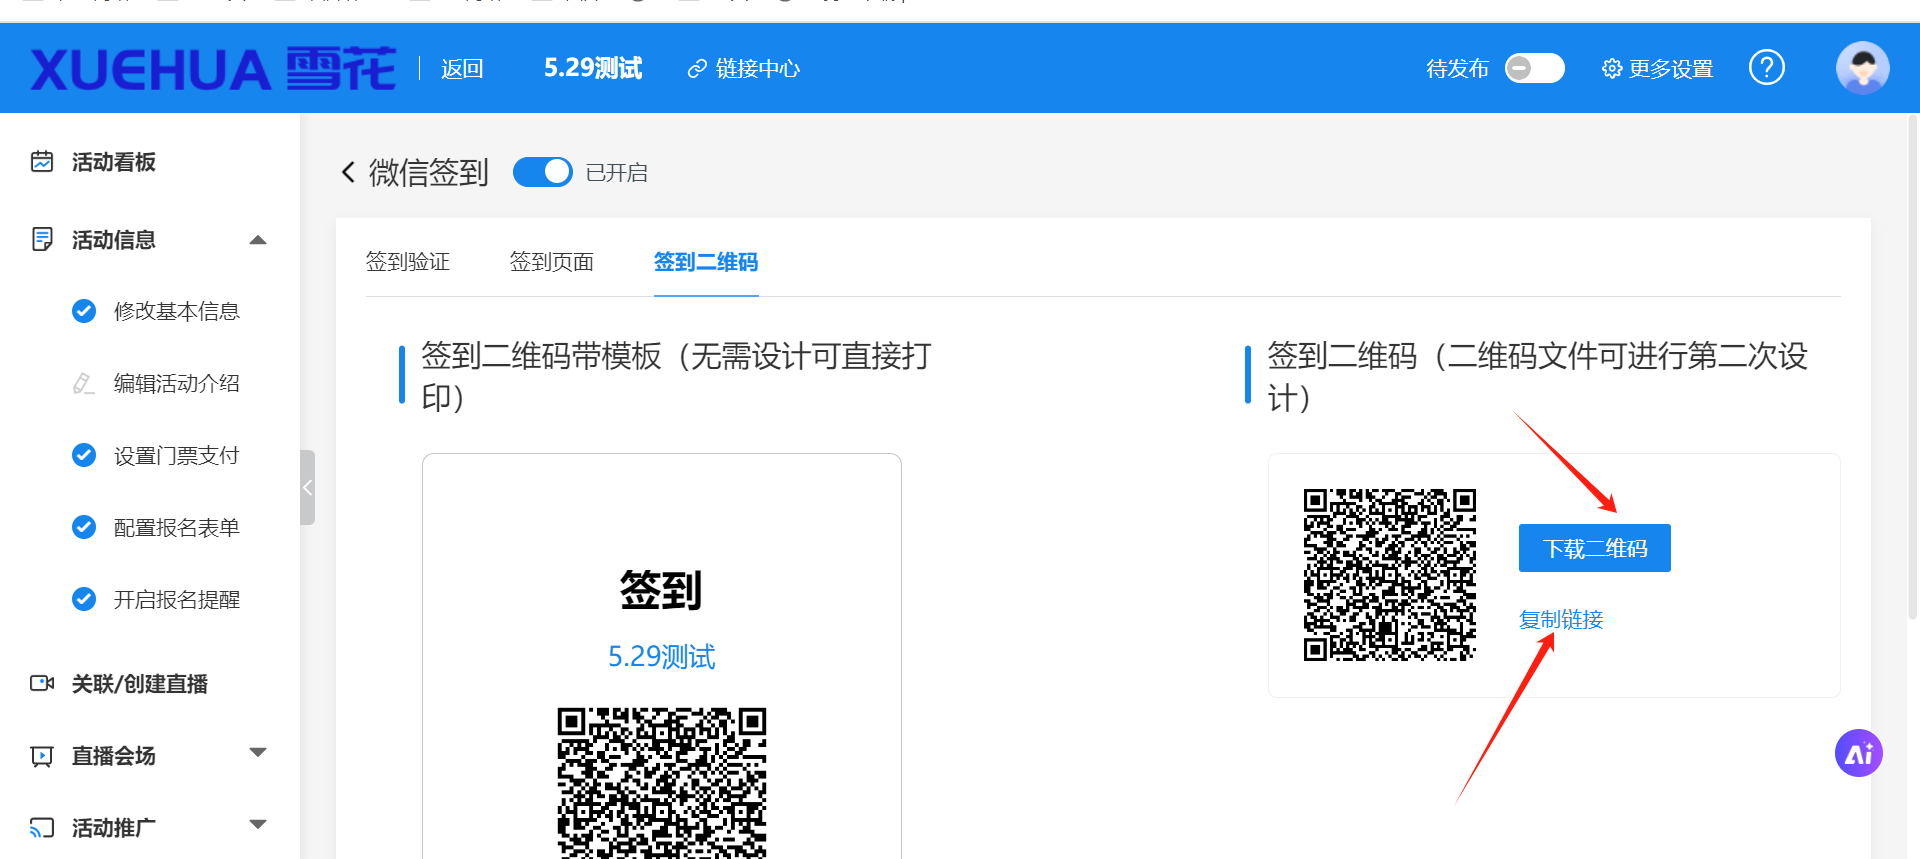Turn off the 微信签到 已开启 switch
Viewport: 1920px width, 859px height.
pyautogui.click(x=542, y=172)
